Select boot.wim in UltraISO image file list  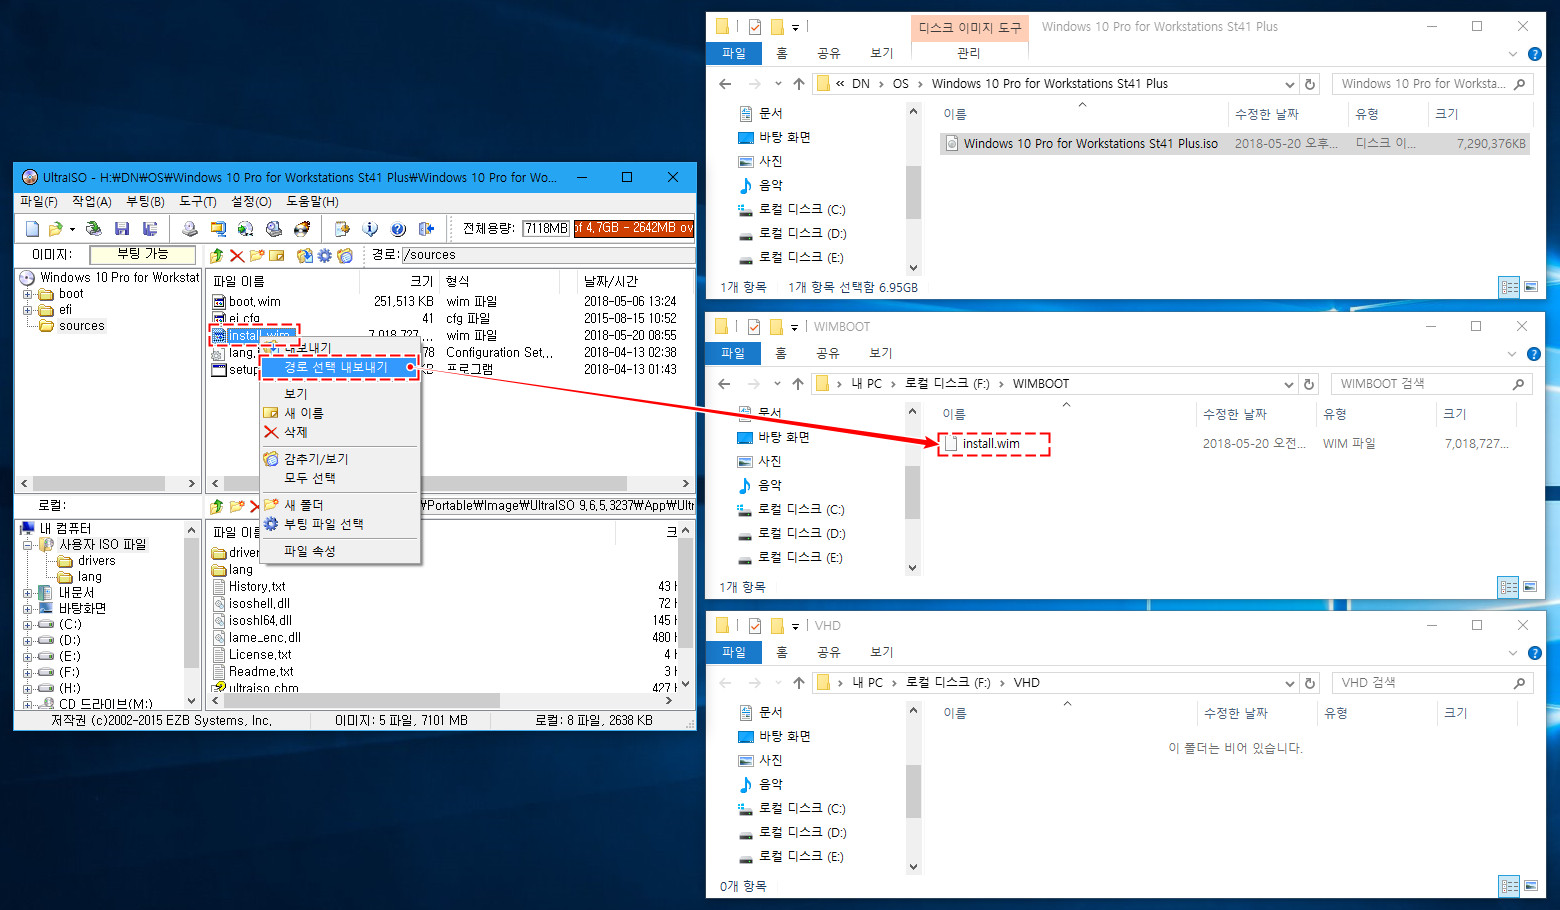[254, 302]
